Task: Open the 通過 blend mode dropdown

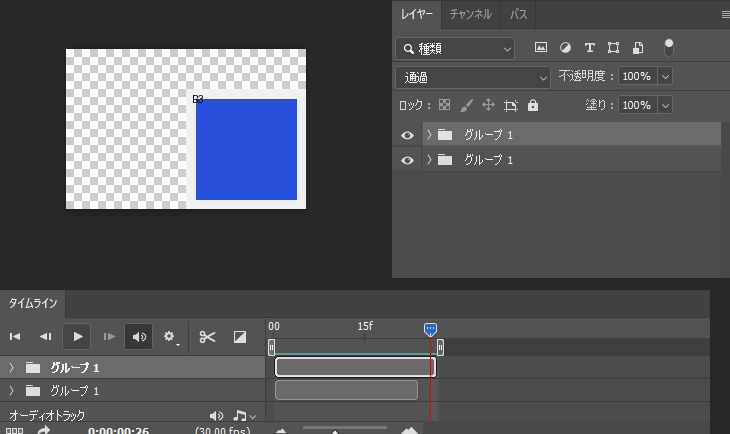Action: pyautogui.click(x=473, y=77)
